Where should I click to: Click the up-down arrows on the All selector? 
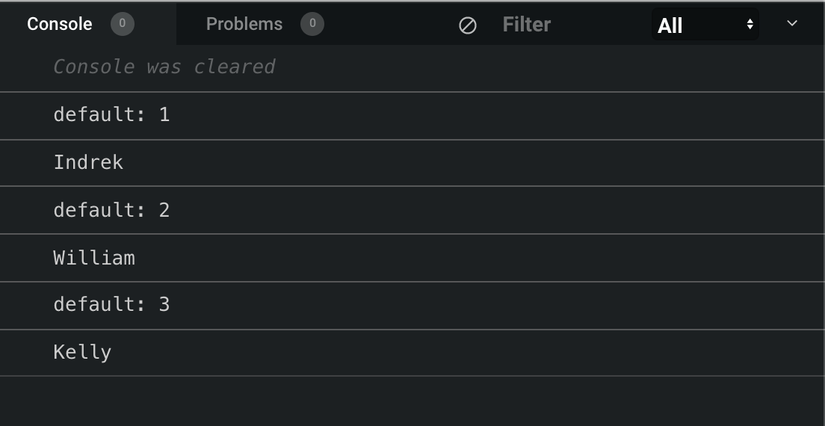coord(749,25)
